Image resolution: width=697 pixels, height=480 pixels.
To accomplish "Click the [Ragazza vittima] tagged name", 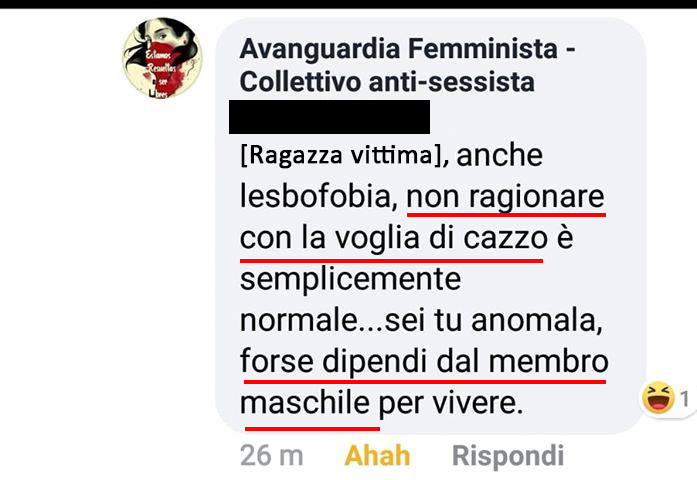I will point(341,156).
